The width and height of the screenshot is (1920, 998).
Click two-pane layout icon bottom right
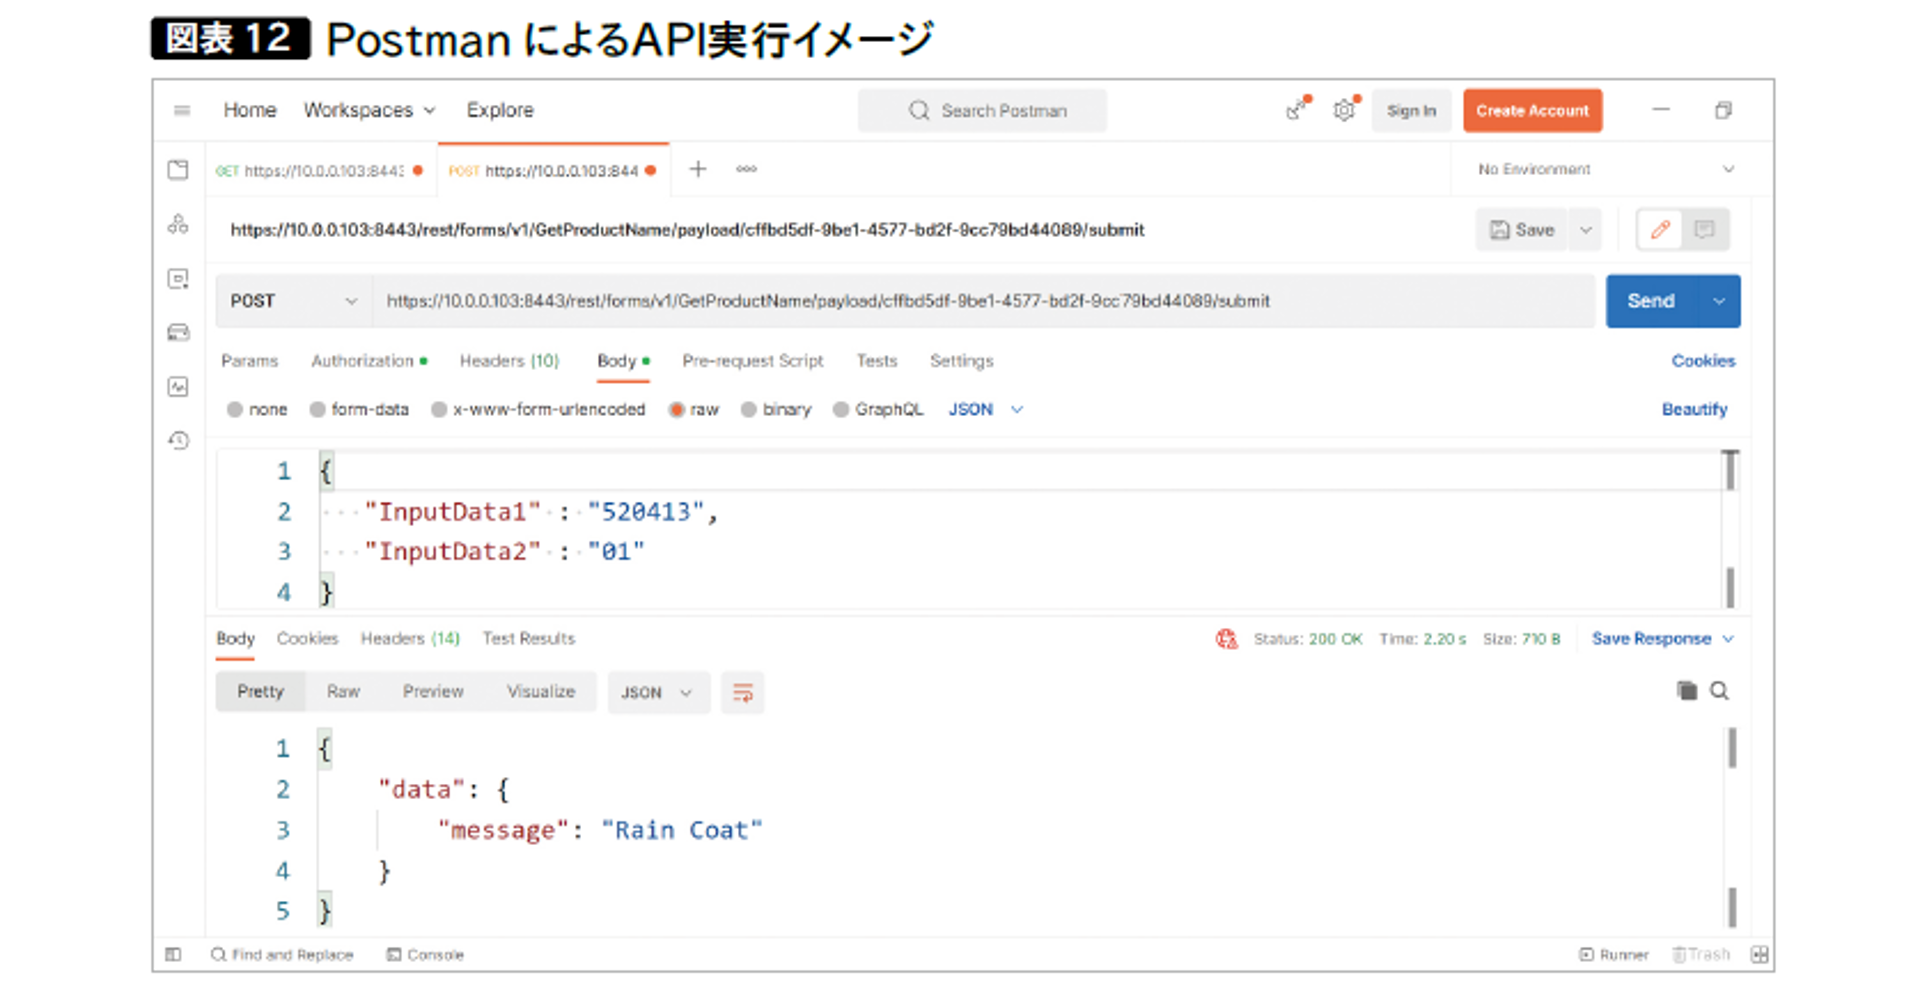point(1759,954)
